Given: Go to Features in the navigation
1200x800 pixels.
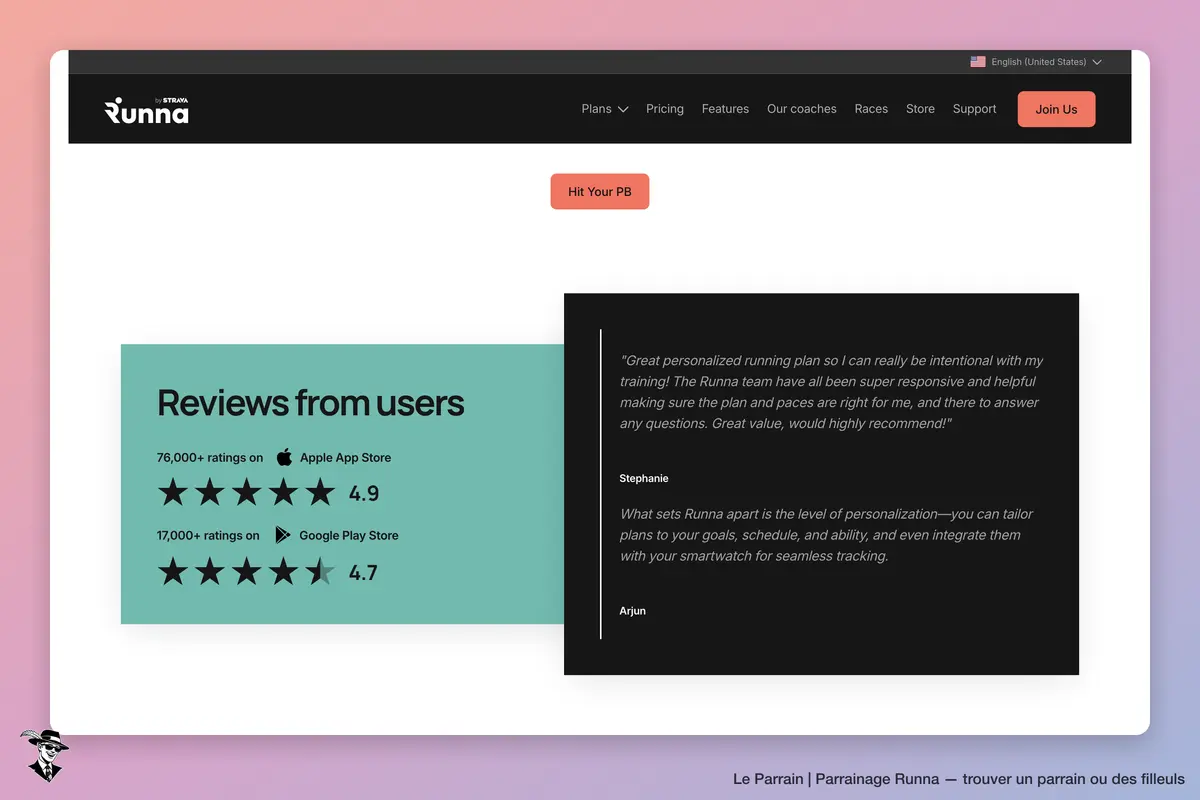Looking at the screenshot, I should [725, 109].
